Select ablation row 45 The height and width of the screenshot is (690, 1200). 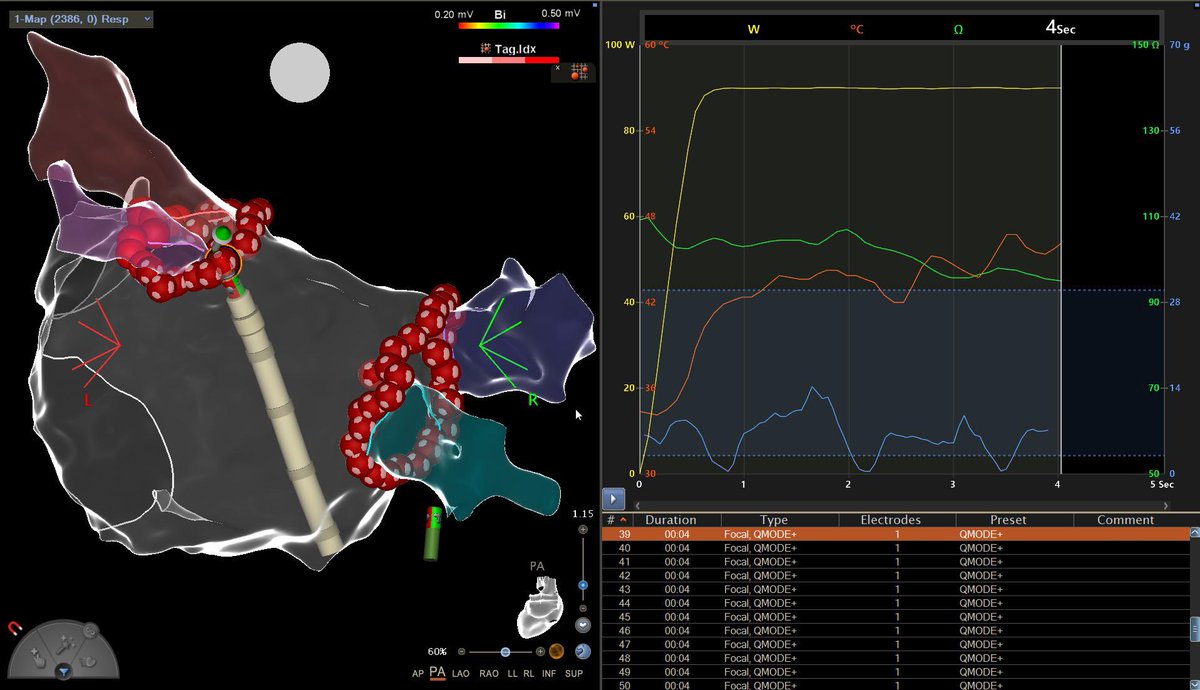tap(894, 617)
